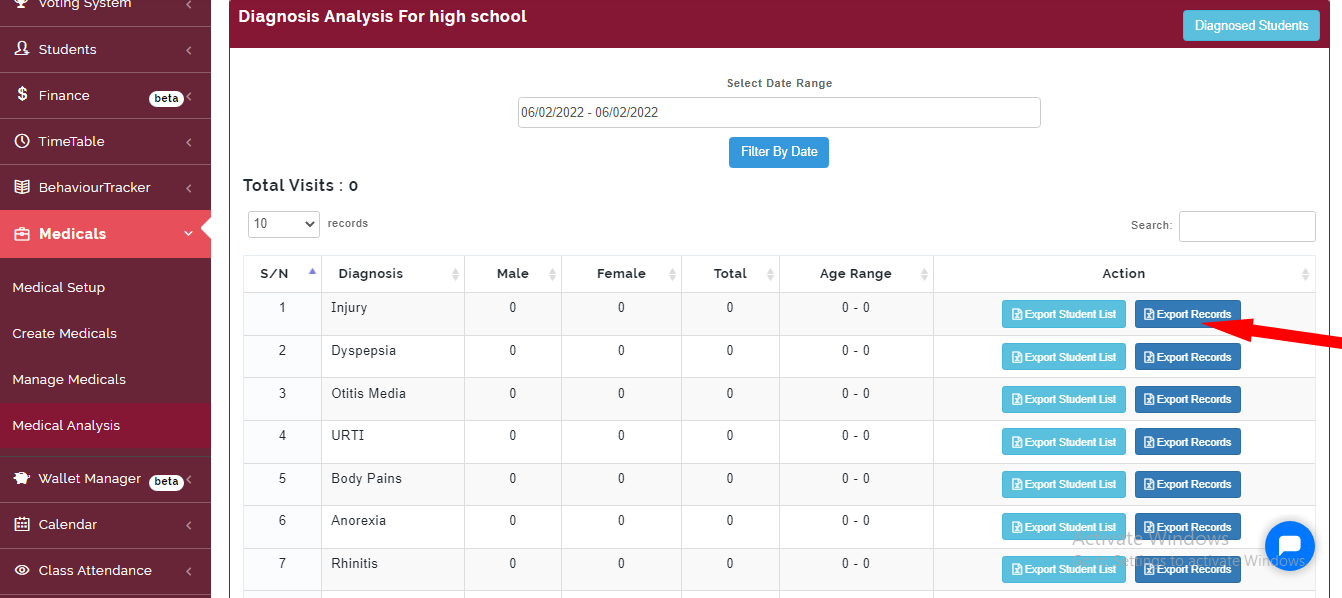This screenshot has height=598, width=1342.
Task: Click the Otitis Media diagnosis cell
Action: pyautogui.click(x=393, y=400)
